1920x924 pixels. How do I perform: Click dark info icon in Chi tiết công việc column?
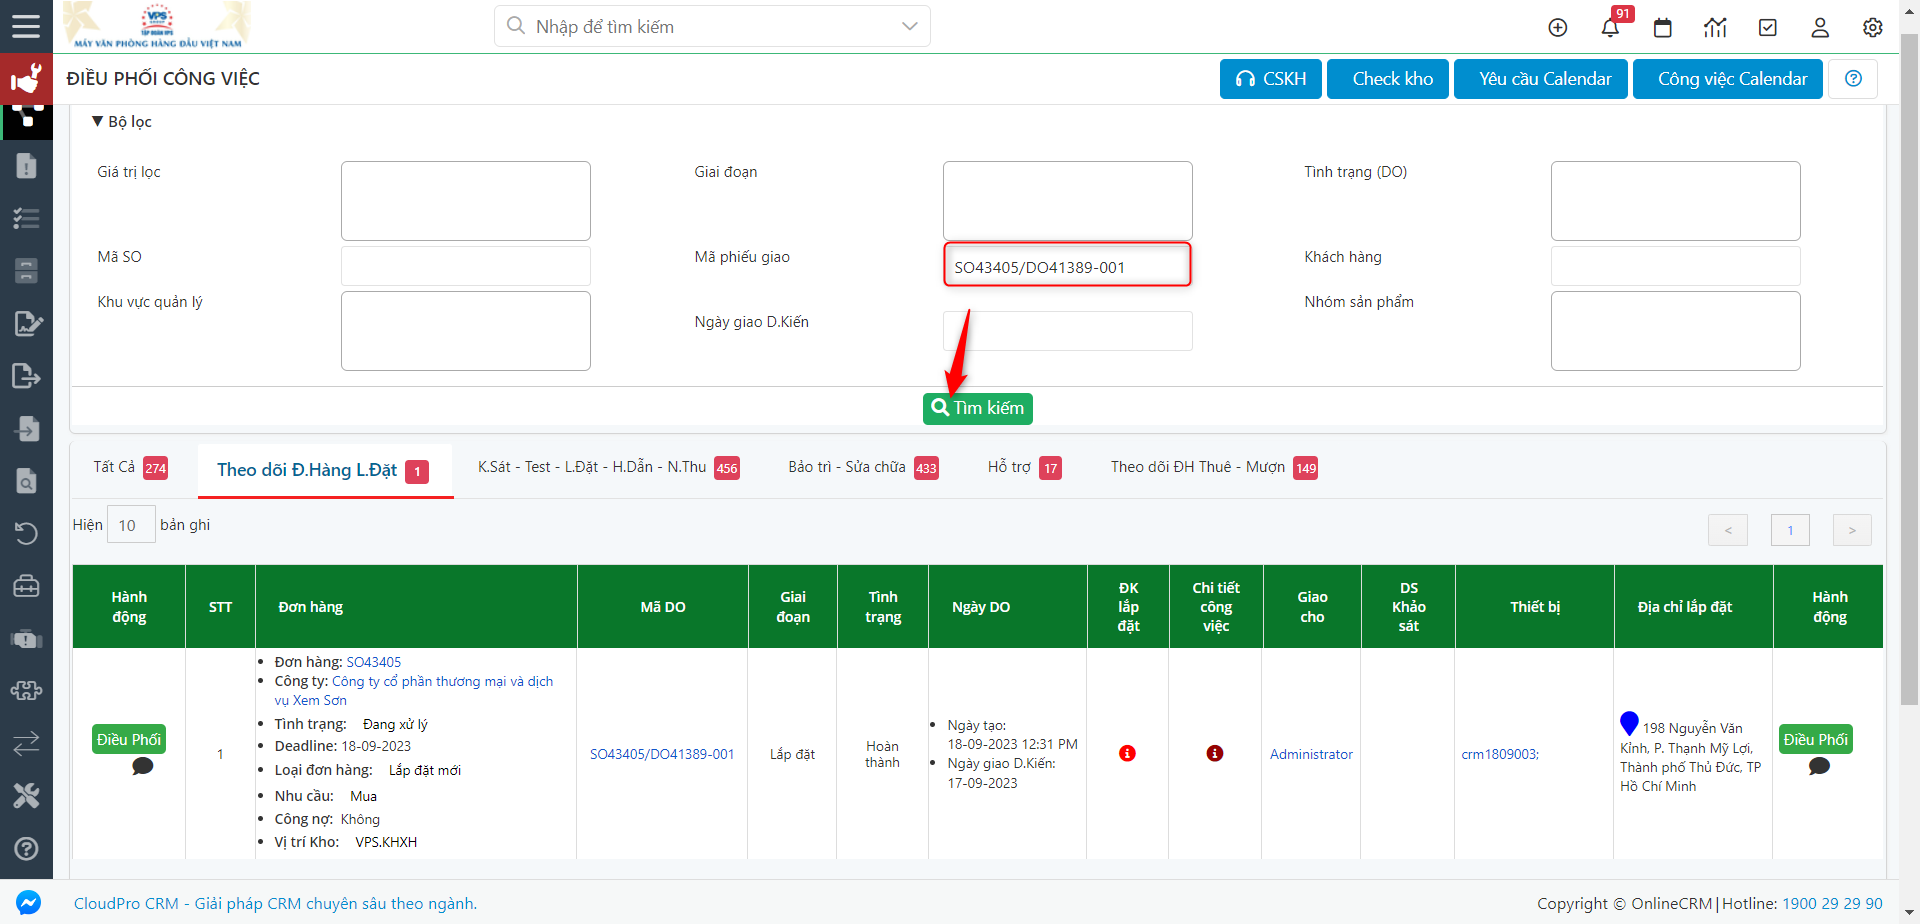point(1215,753)
